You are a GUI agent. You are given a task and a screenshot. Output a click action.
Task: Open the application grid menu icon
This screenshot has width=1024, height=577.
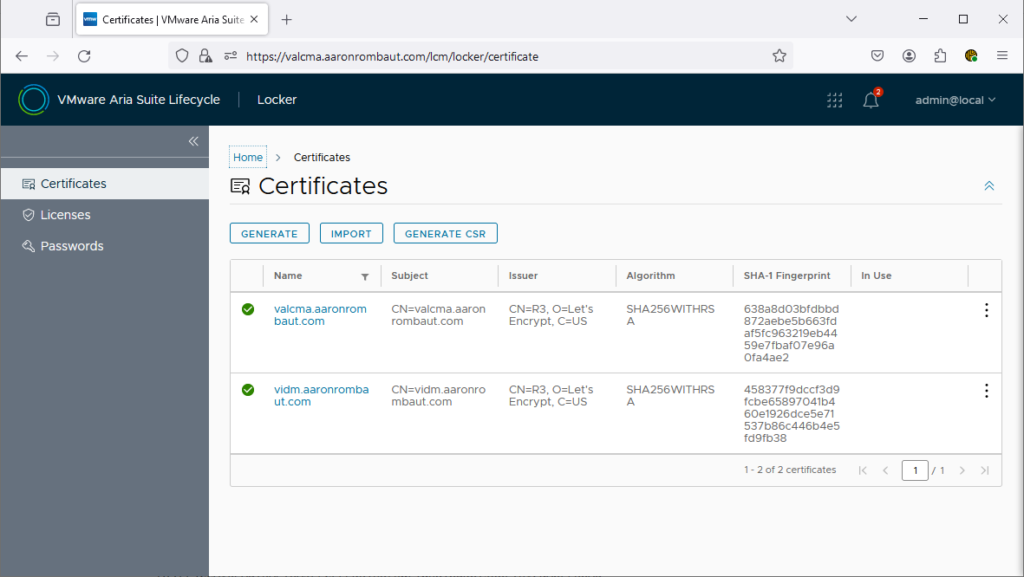click(834, 100)
